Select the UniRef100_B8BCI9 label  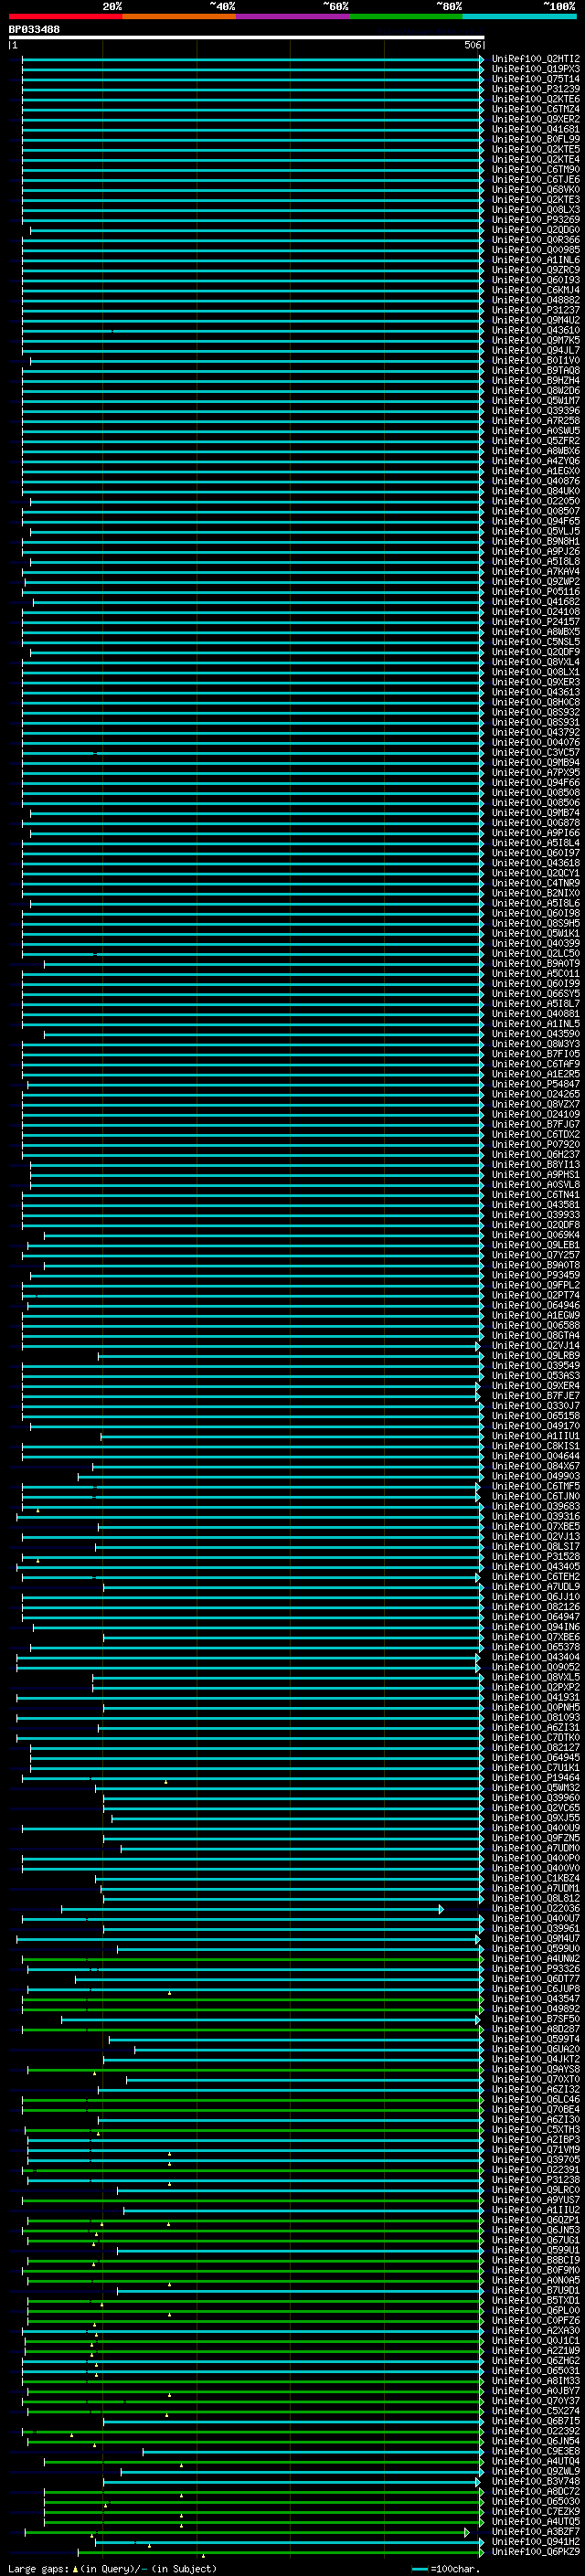536,2260
